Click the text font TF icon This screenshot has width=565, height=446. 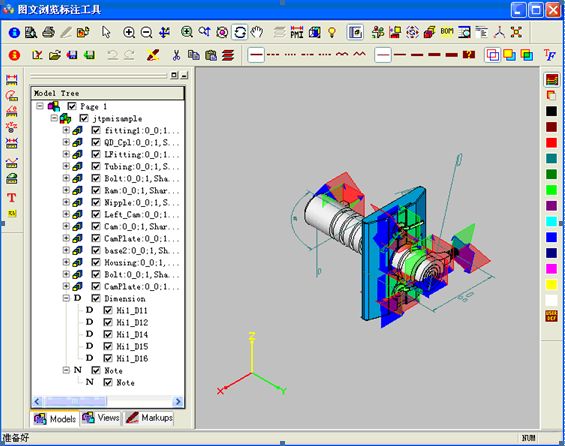pyautogui.click(x=550, y=55)
